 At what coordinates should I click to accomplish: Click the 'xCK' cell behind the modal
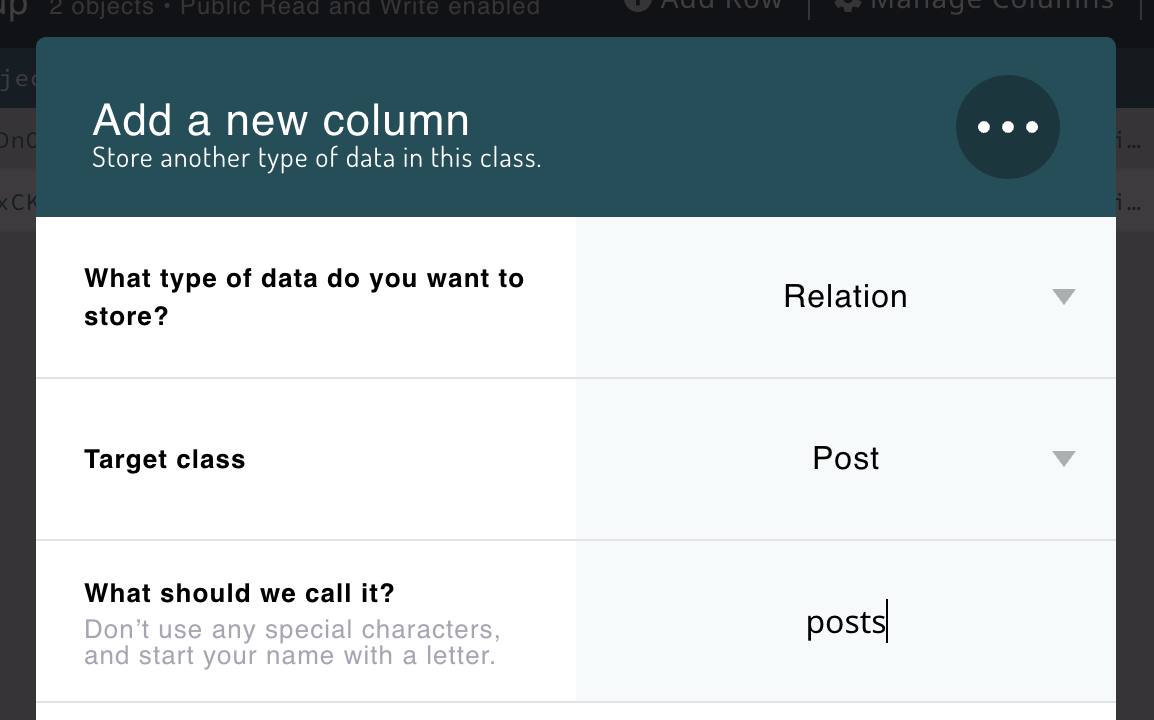click(x=17, y=203)
